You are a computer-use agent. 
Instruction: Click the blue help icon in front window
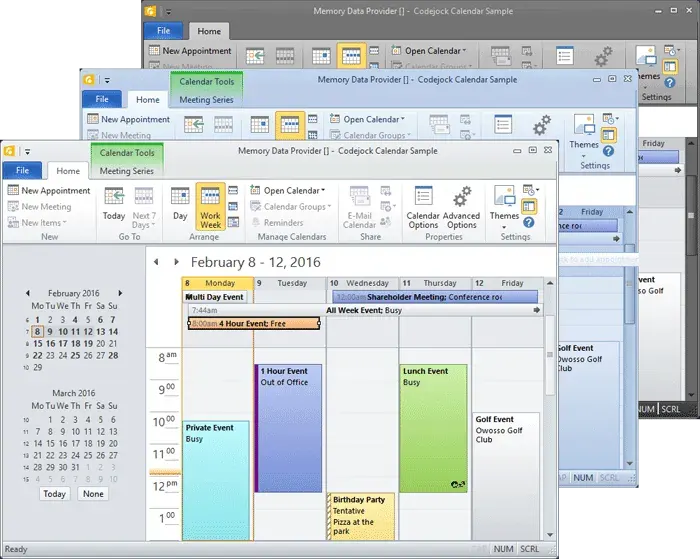tap(529, 222)
